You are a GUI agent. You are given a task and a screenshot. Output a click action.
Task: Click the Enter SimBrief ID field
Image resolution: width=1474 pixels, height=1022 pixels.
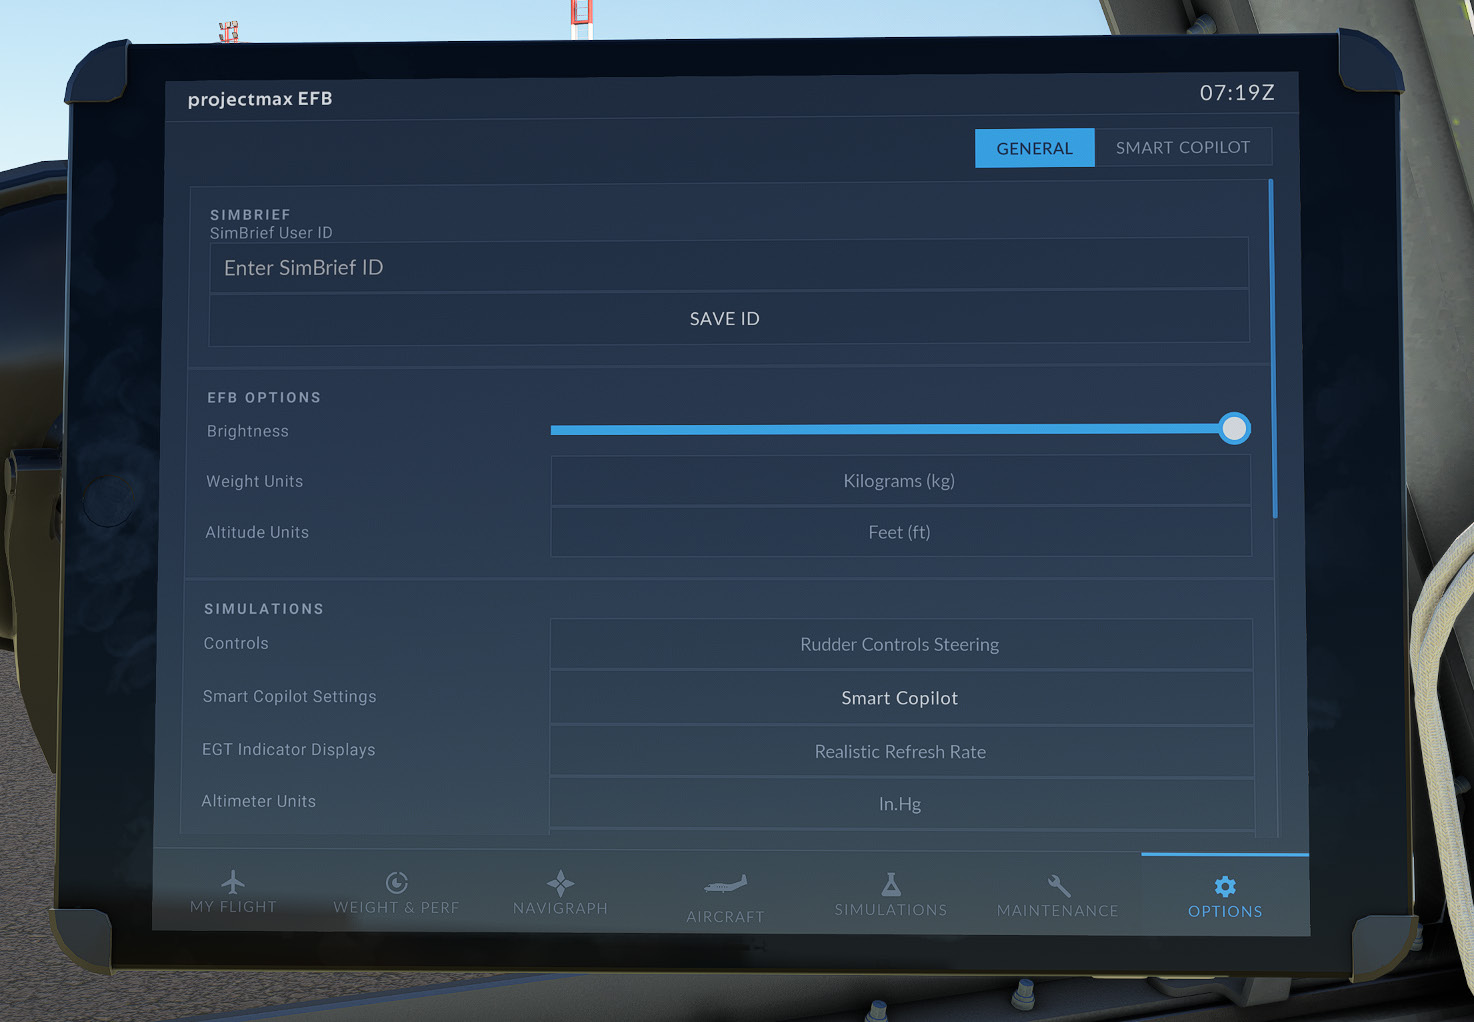(x=729, y=265)
